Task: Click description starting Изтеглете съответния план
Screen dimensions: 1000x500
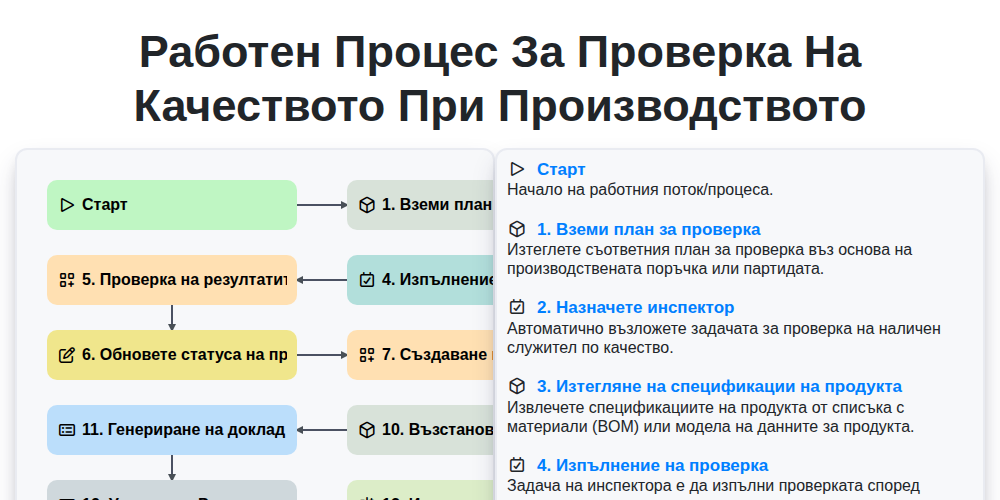Action: coord(710,259)
